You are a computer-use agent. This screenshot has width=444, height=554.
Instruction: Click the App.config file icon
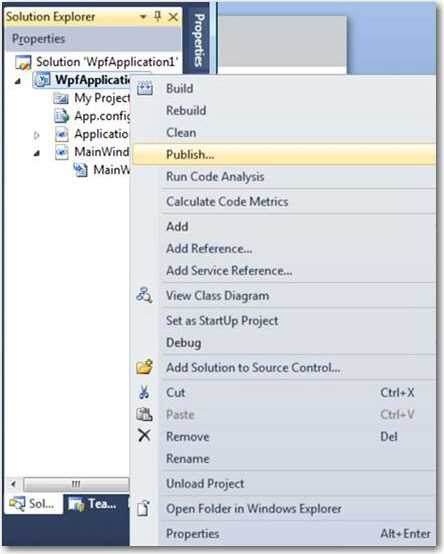[61, 116]
